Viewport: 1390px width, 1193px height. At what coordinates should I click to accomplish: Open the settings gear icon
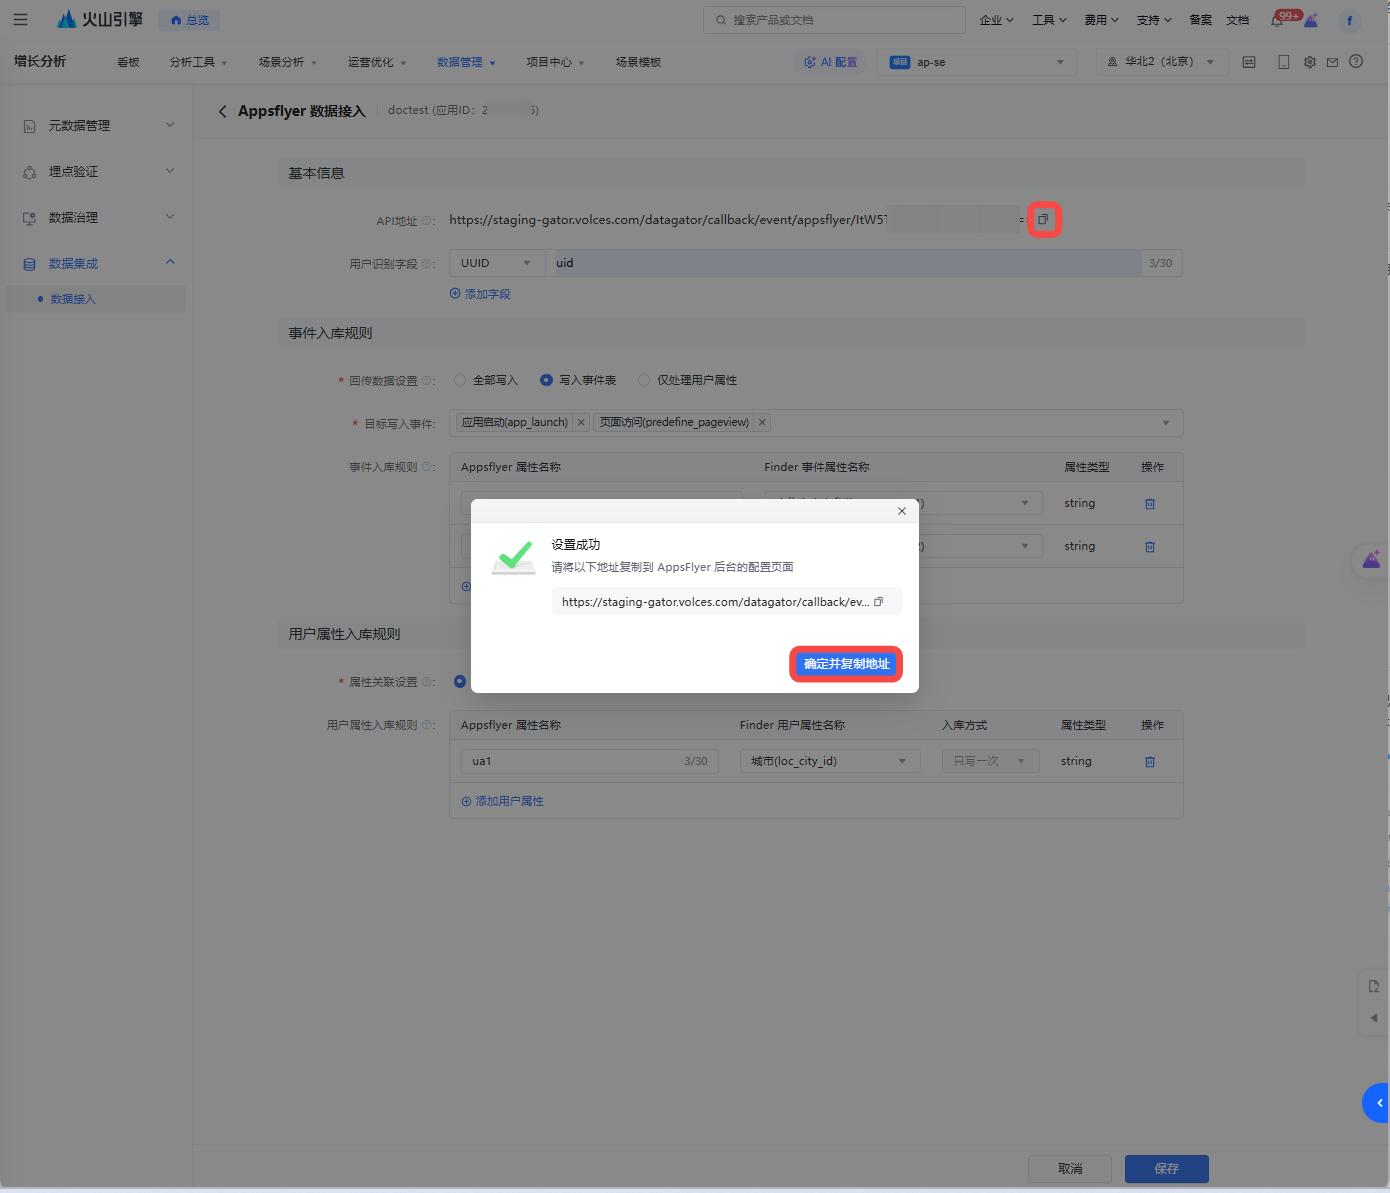[x=1310, y=62]
